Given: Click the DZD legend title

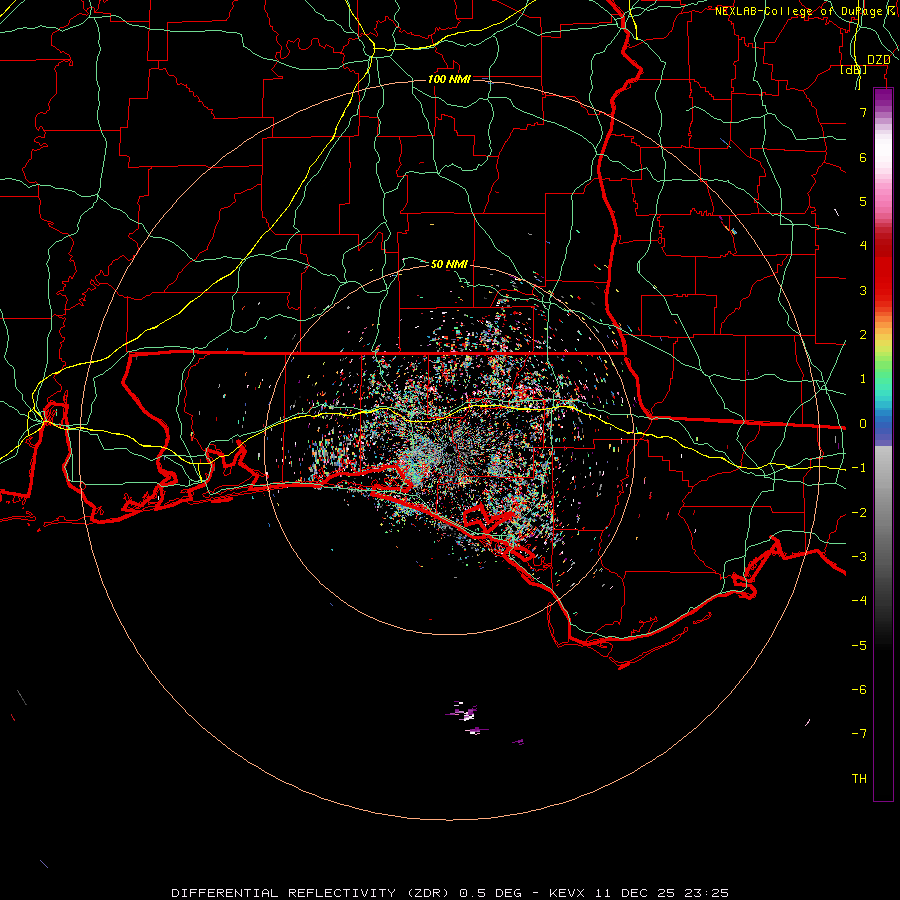Looking at the screenshot, I should (878, 60).
